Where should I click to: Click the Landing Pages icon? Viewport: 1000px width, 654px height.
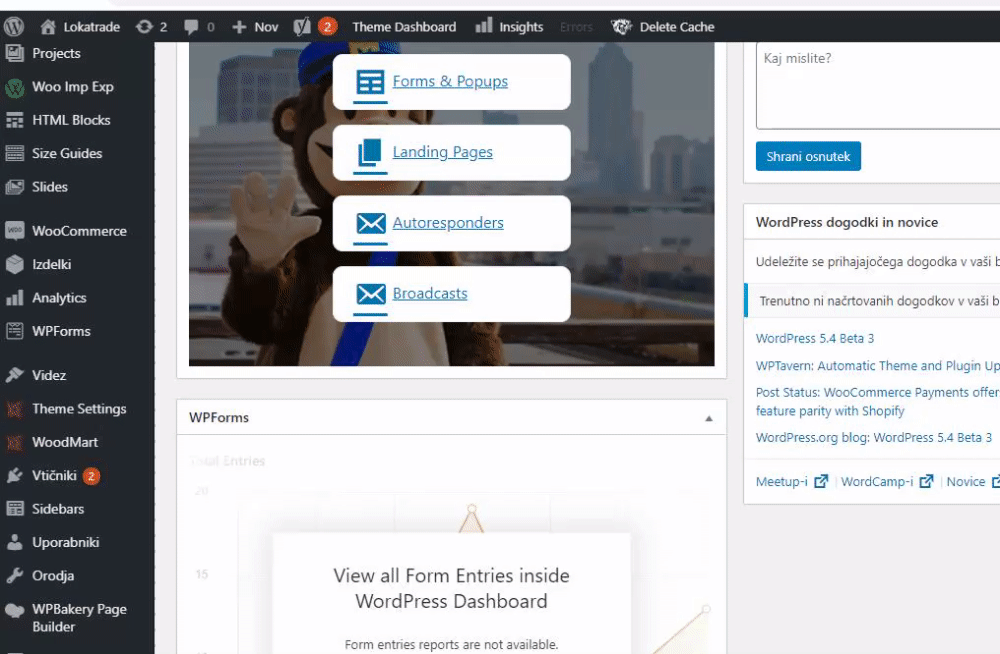371,153
